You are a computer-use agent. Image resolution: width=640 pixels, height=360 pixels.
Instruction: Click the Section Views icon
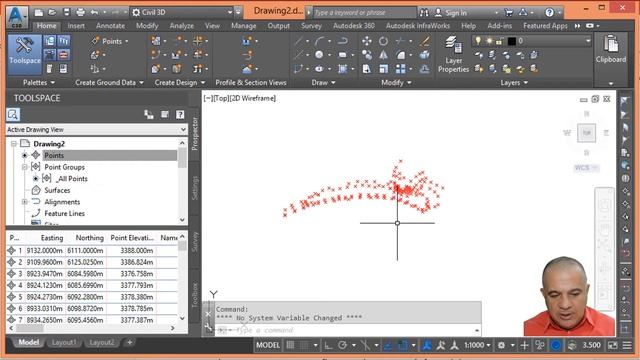tap(247, 69)
